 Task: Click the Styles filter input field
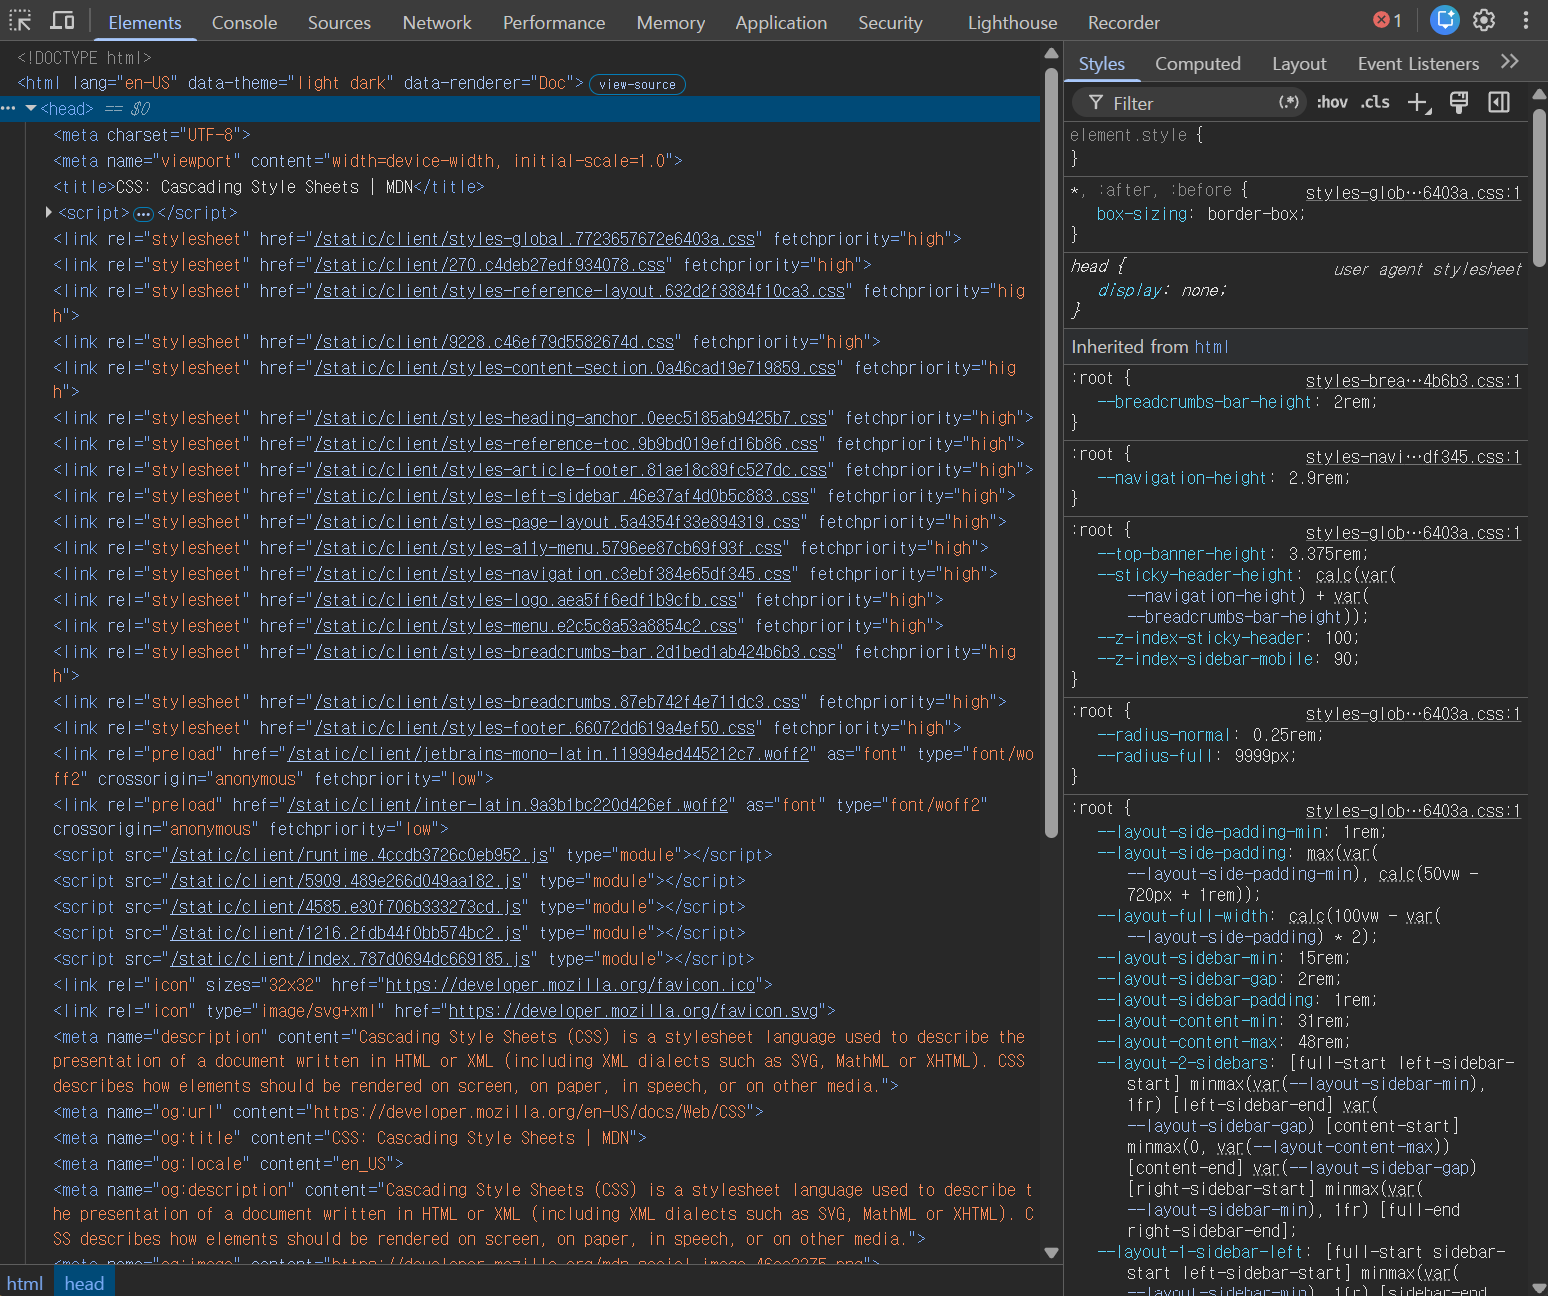tap(1190, 103)
